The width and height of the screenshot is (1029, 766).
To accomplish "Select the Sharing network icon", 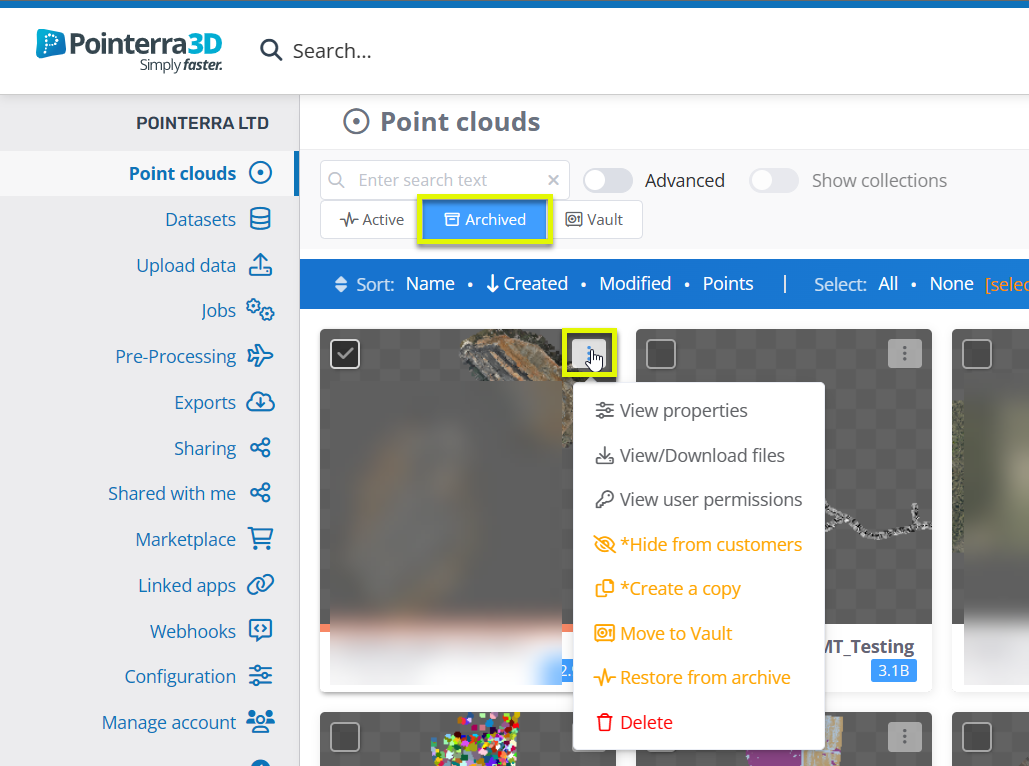I will 260,448.
